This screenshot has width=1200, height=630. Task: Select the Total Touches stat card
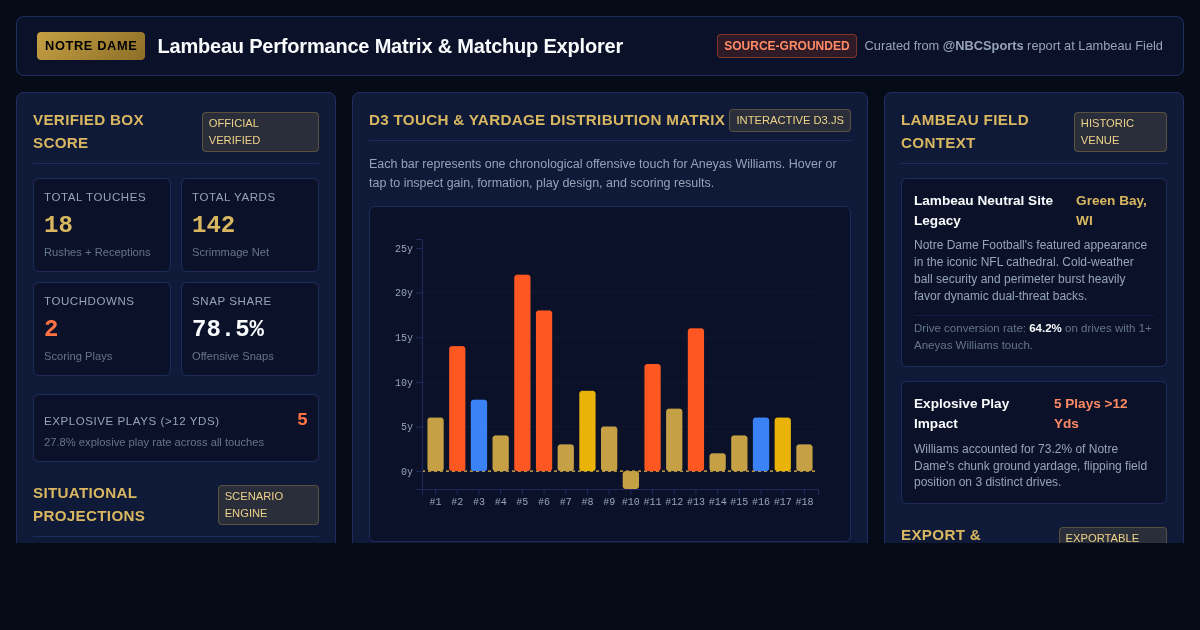click(x=102, y=225)
